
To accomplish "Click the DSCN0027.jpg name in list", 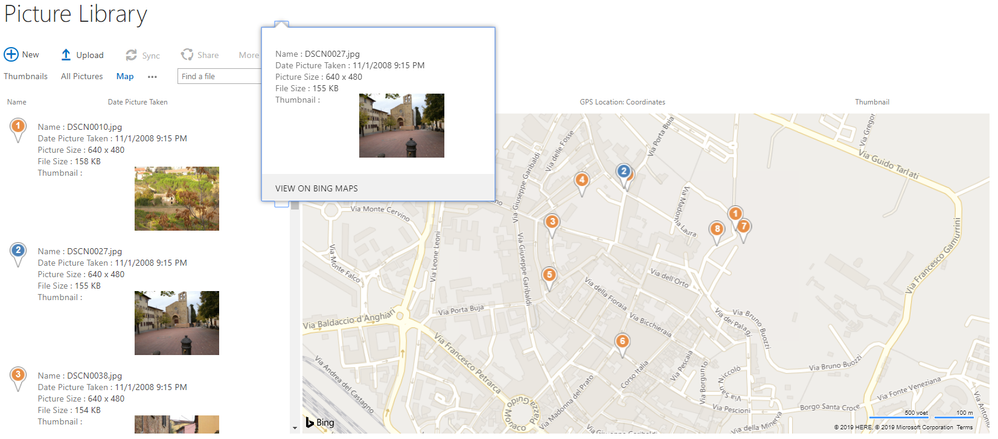I will coord(94,251).
